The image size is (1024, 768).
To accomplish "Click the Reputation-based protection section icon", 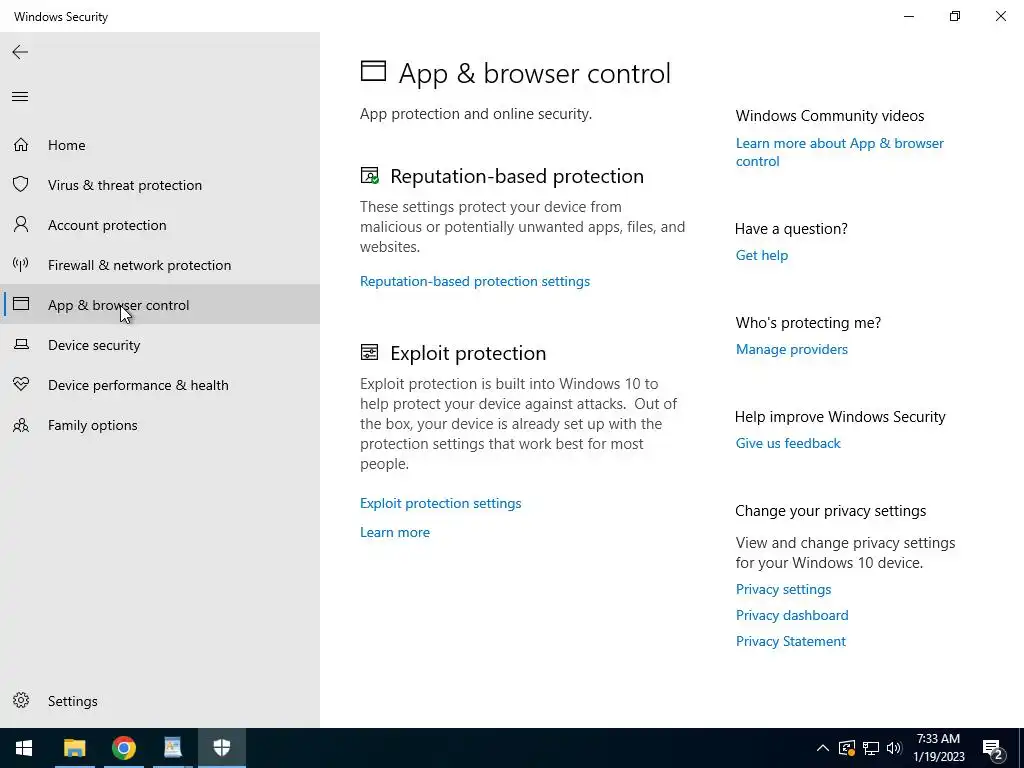I will coord(370,176).
